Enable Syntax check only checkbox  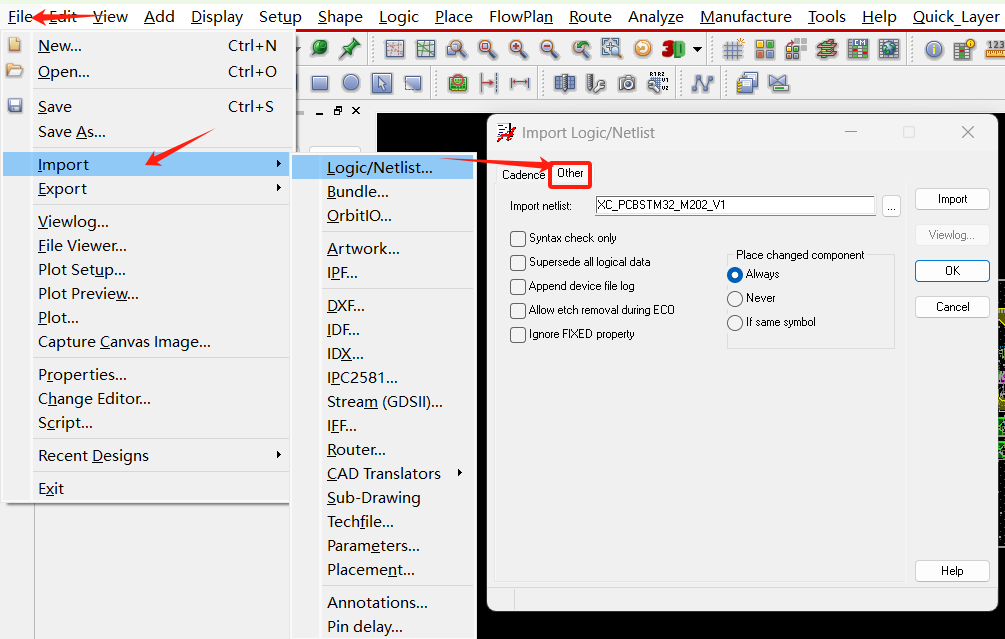[x=518, y=239]
